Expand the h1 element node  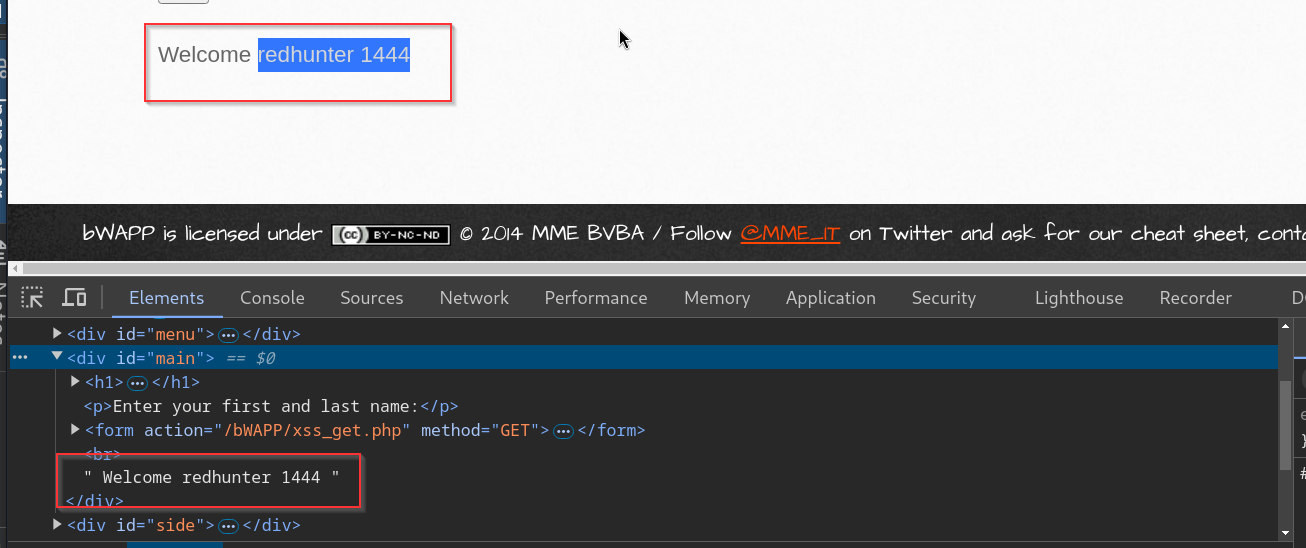75,382
